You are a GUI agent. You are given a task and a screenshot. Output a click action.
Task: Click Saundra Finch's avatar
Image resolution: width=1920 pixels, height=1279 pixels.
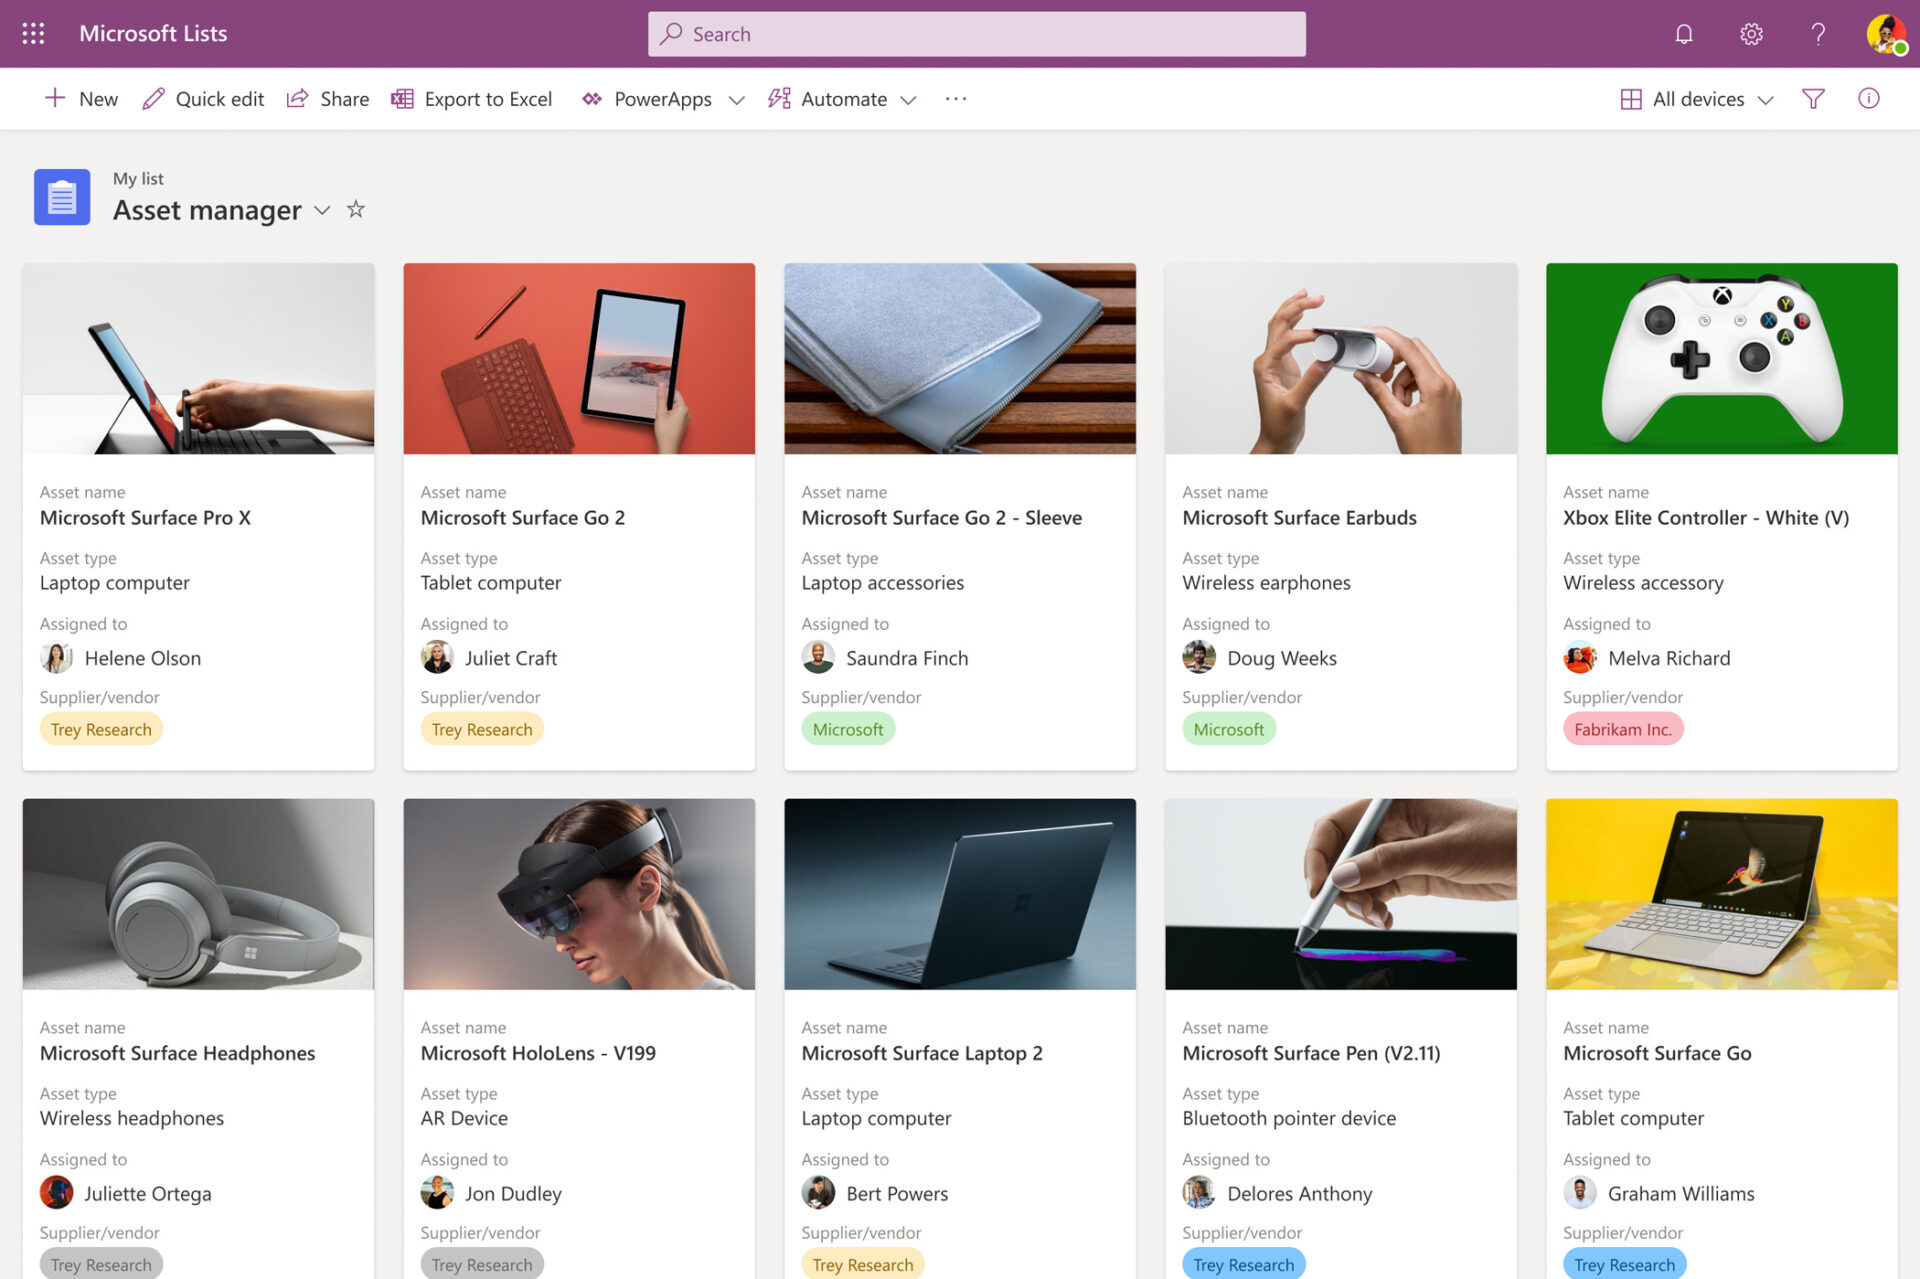[x=818, y=658]
